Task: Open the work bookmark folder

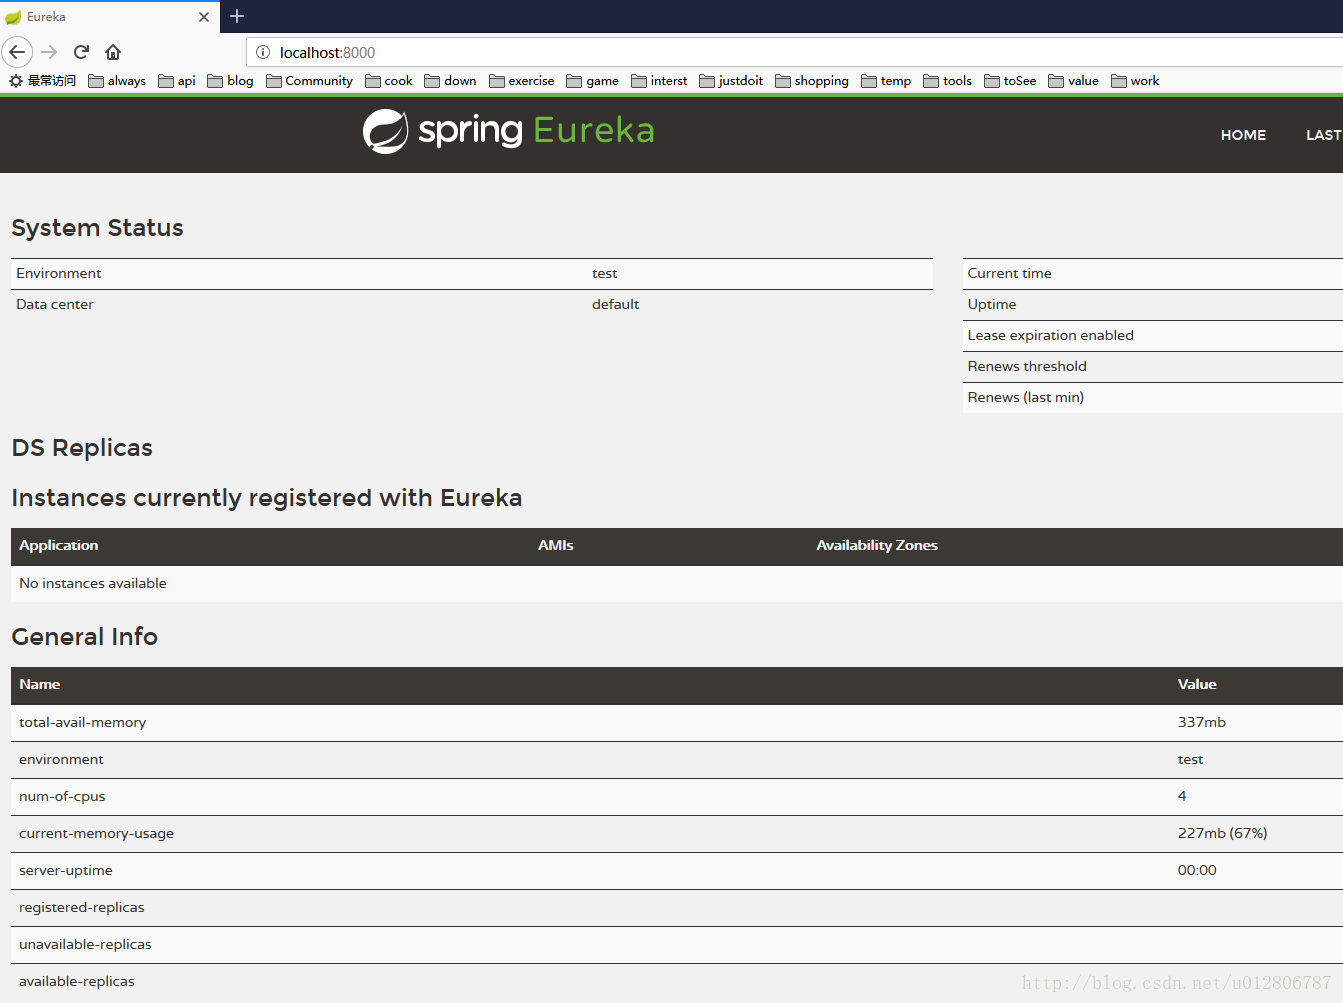Action: pyautogui.click(x=1136, y=81)
